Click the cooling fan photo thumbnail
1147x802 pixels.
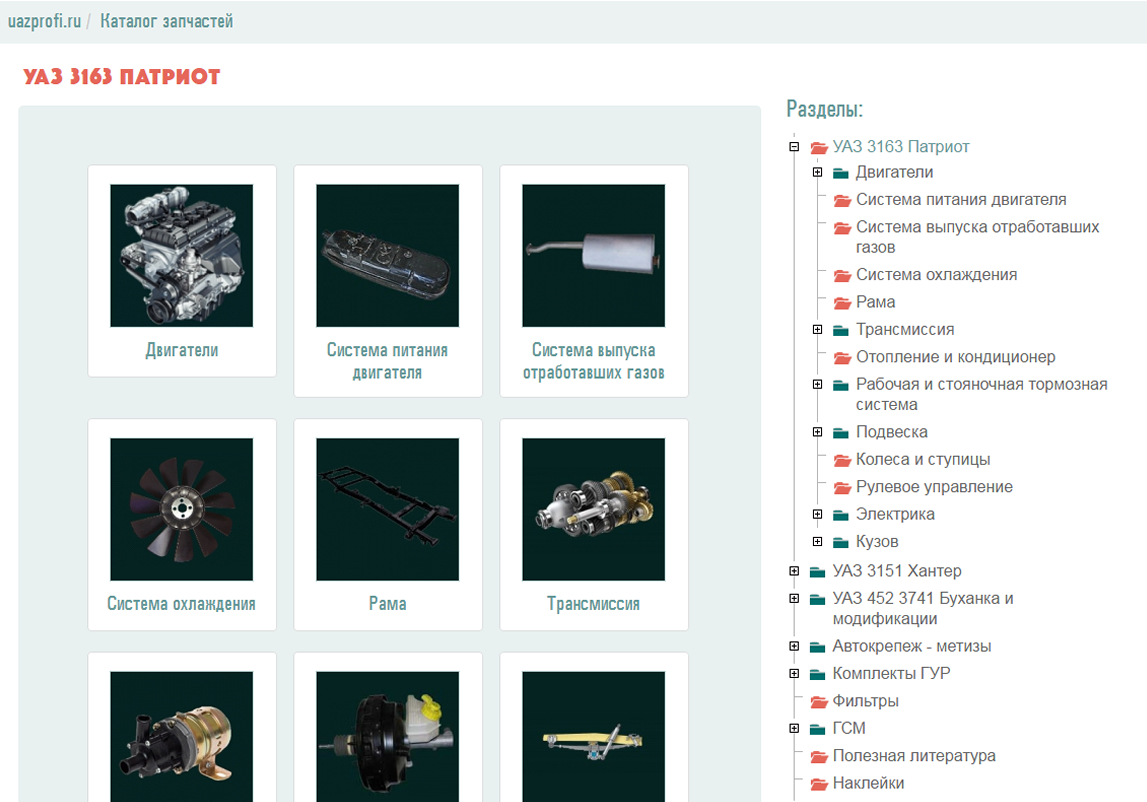point(181,509)
